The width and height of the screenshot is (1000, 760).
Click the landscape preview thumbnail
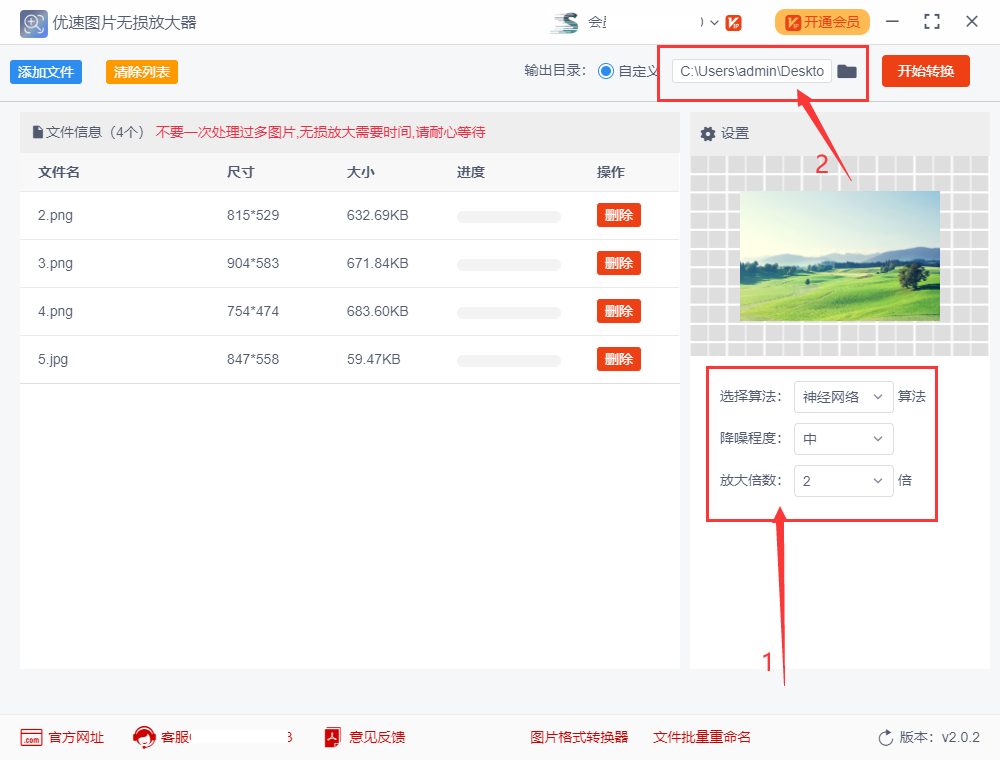point(839,256)
